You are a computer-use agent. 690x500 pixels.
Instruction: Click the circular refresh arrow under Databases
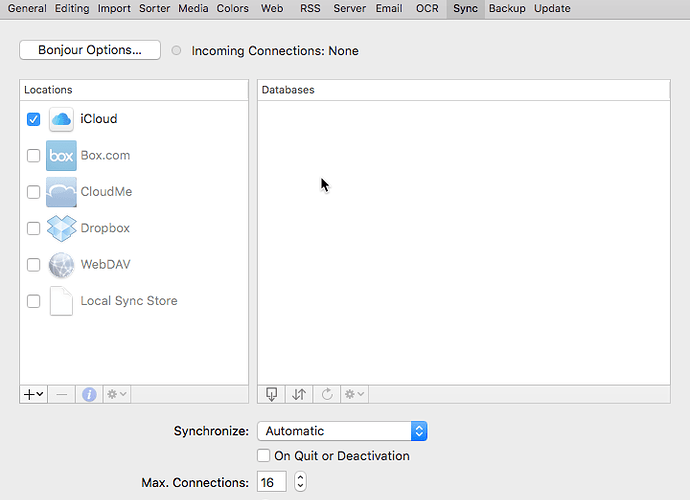327,394
